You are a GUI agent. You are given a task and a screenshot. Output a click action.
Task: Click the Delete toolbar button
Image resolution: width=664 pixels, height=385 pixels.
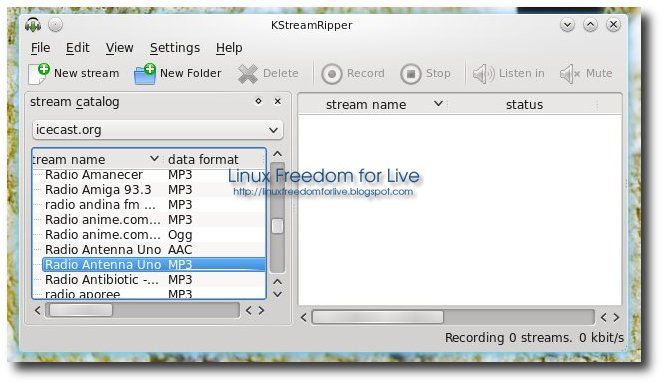(x=268, y=74)
